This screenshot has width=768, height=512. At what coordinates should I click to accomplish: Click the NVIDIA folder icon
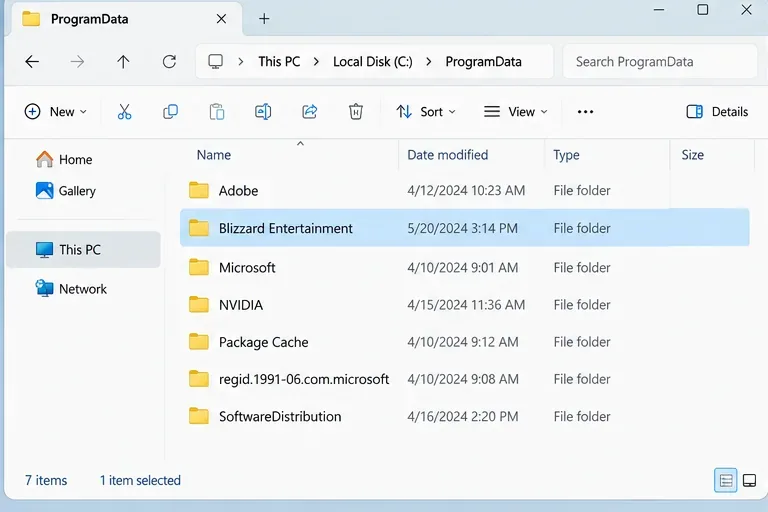click(199, 305)
